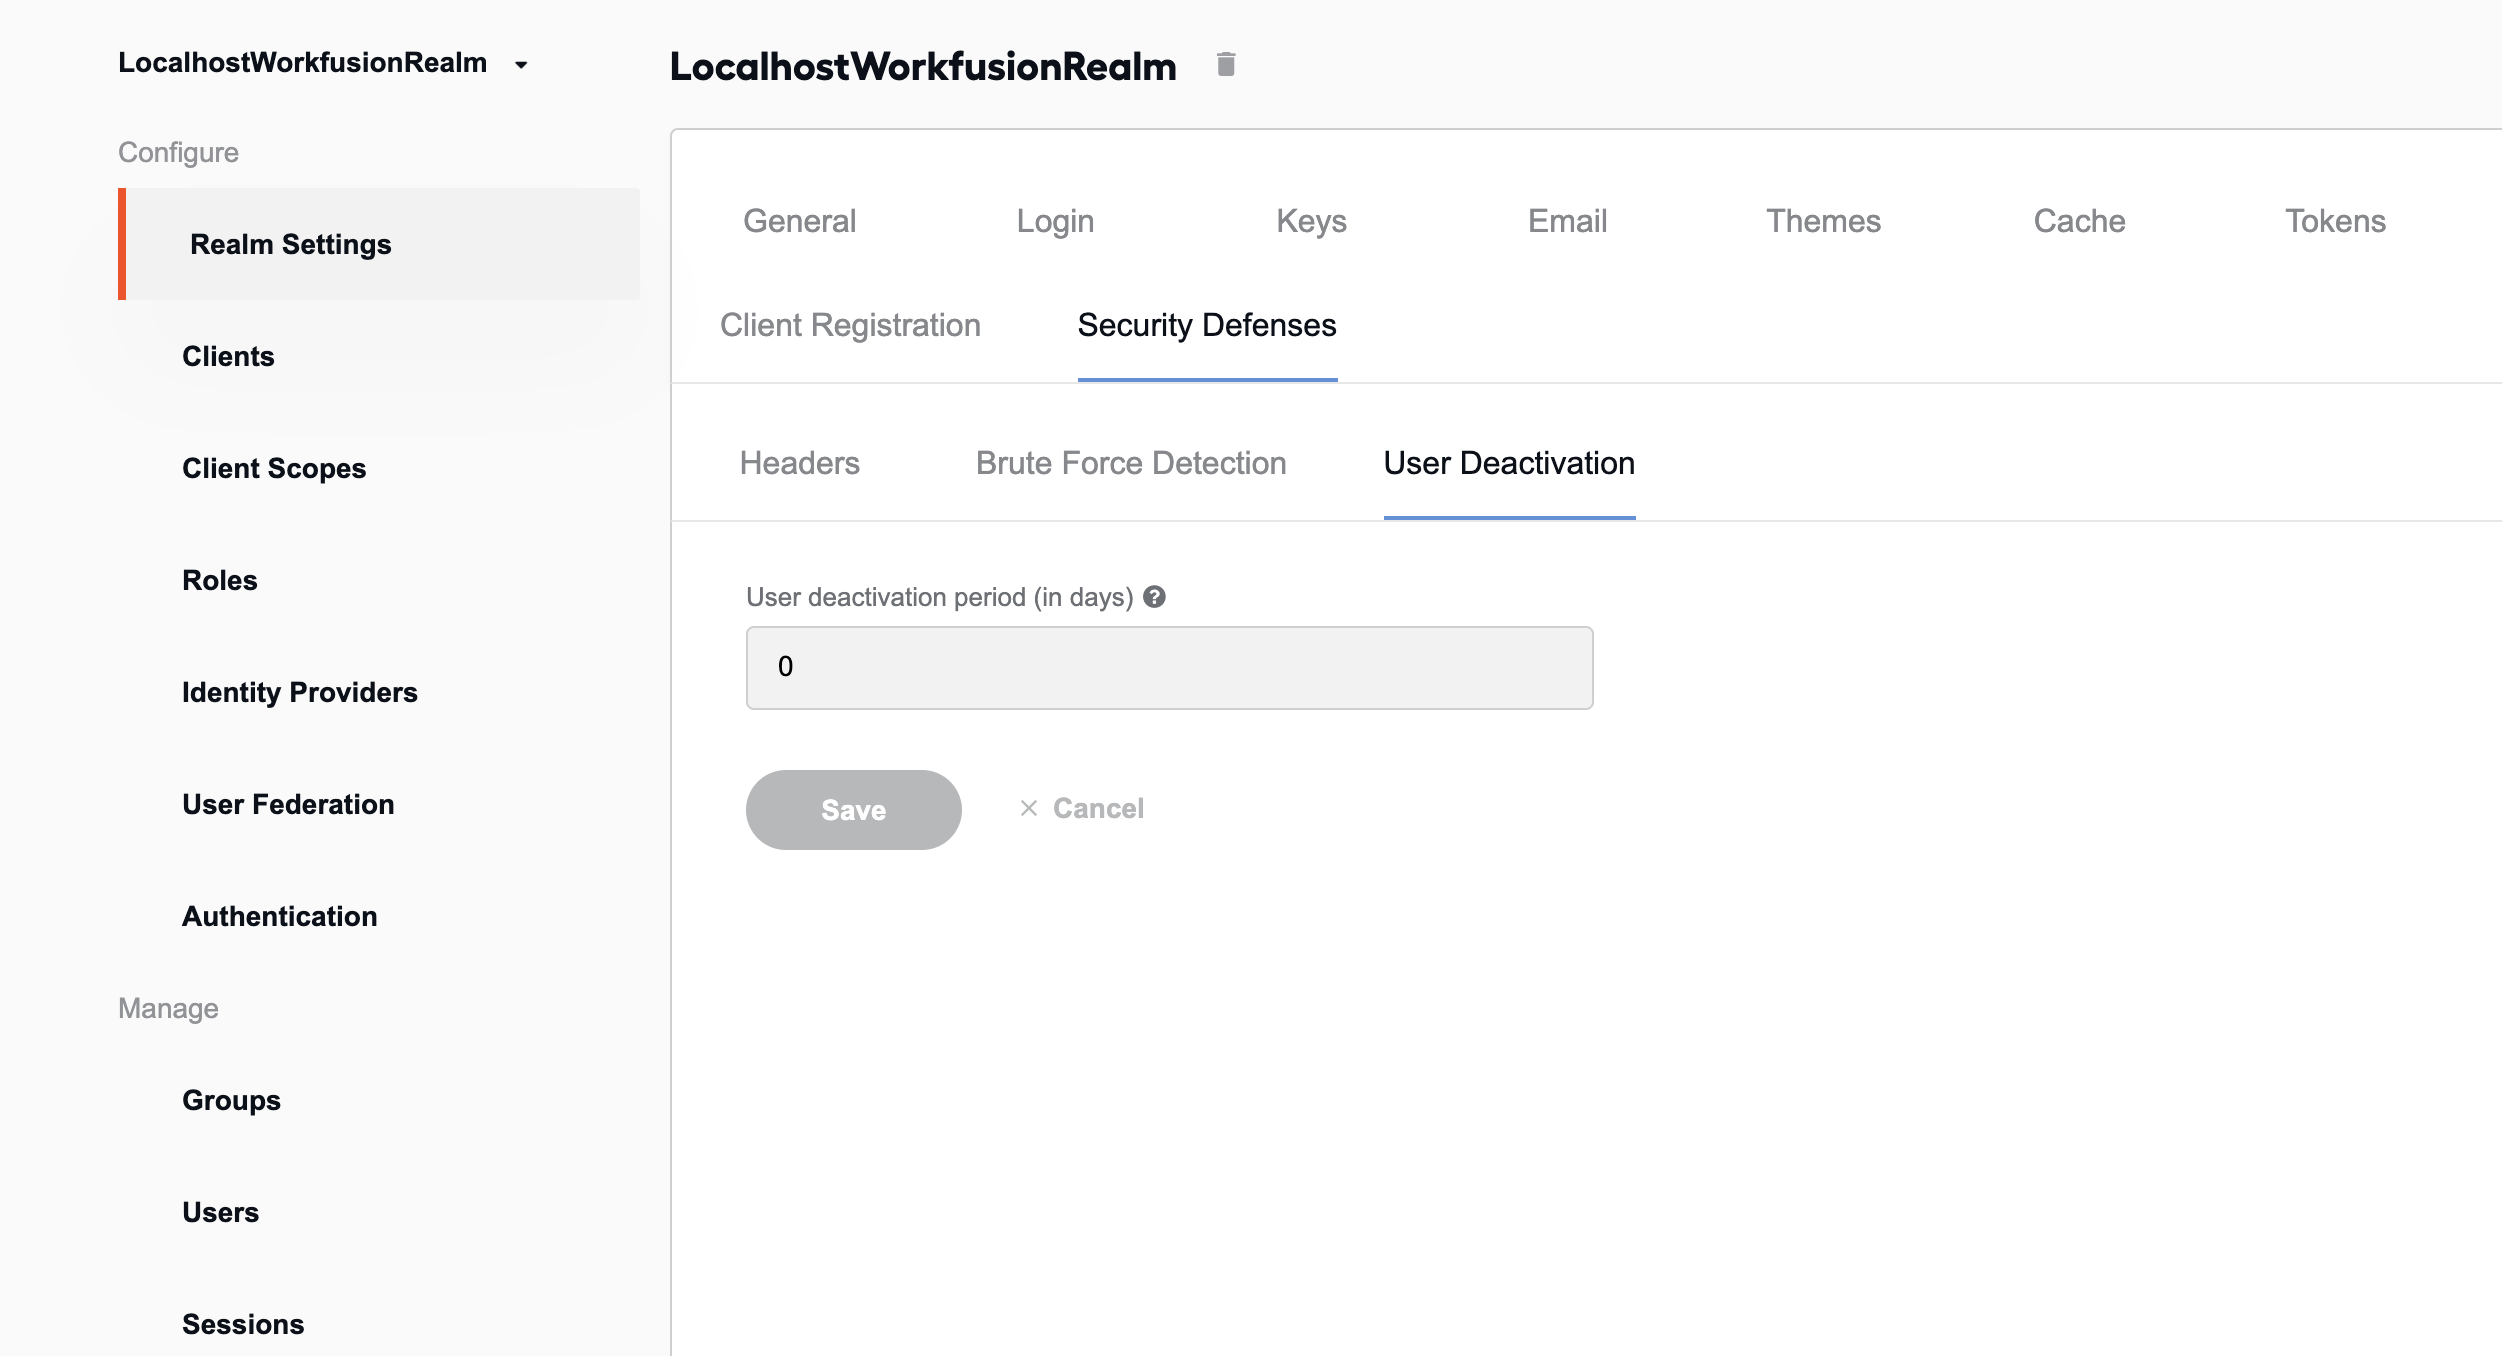
Task: Open Realm Settings in the sidebar
Action: [379, 244]
